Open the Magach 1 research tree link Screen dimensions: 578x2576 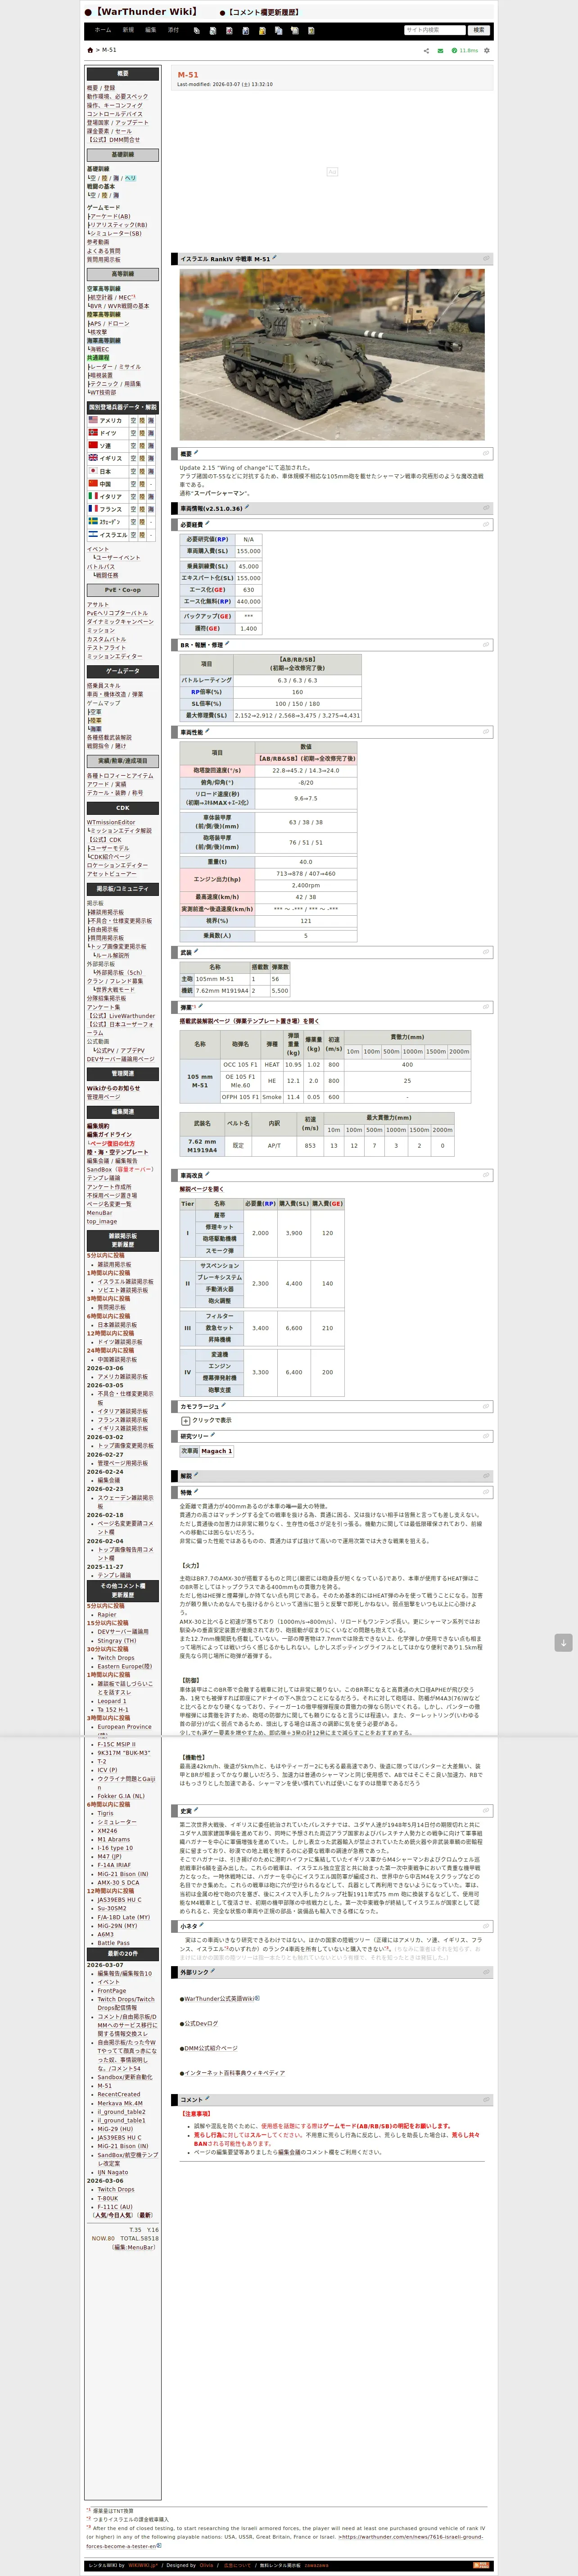point(216,1451)
